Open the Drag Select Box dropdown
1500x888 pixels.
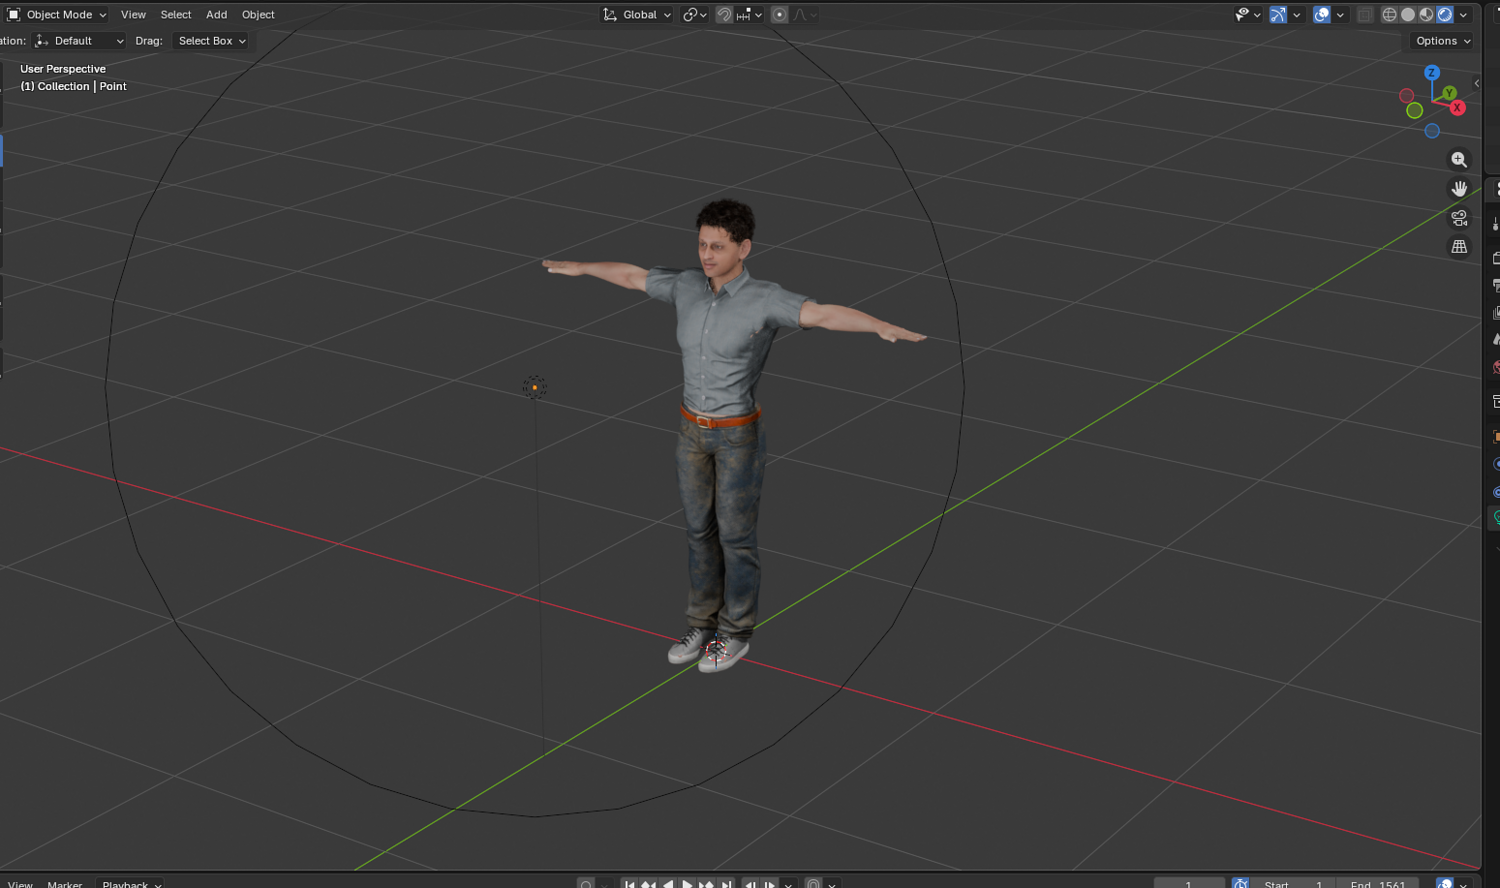coord(211,41)
